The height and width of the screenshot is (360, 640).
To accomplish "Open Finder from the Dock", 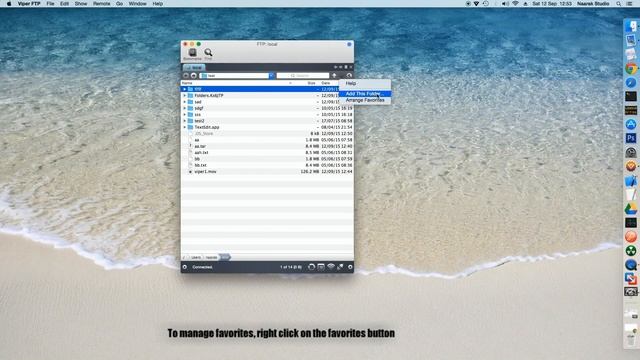I will coord(631,26).
